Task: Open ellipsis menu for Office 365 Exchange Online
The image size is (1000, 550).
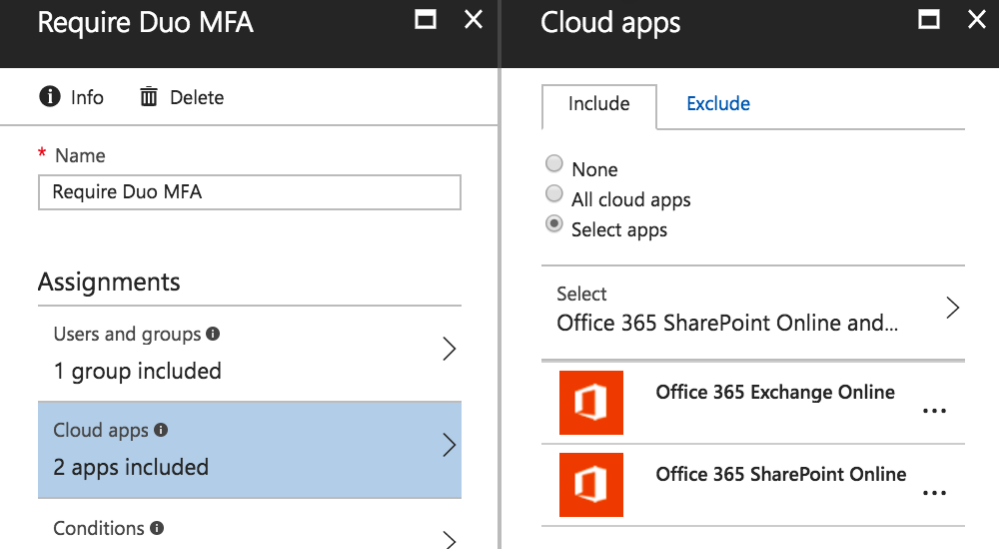Action: pyautogui.click(x=934, y=411)
